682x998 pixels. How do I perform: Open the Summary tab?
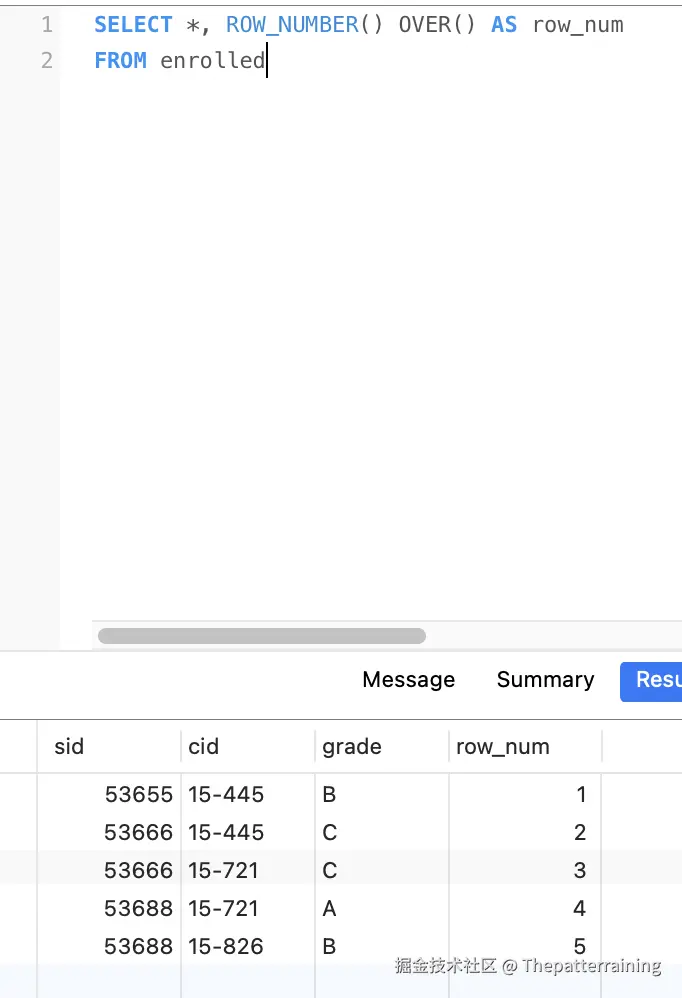pos(545,680)
